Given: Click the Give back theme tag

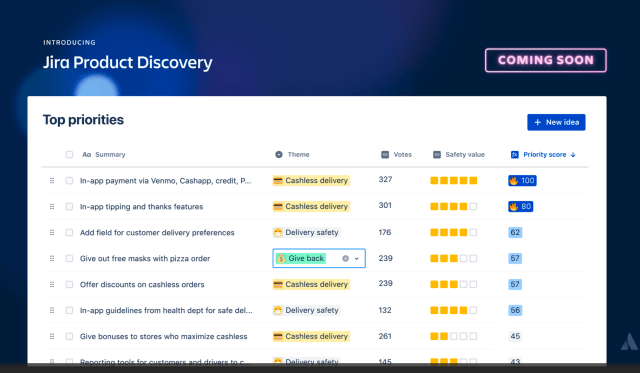Looking at the screenshot, I should (301, 258).
